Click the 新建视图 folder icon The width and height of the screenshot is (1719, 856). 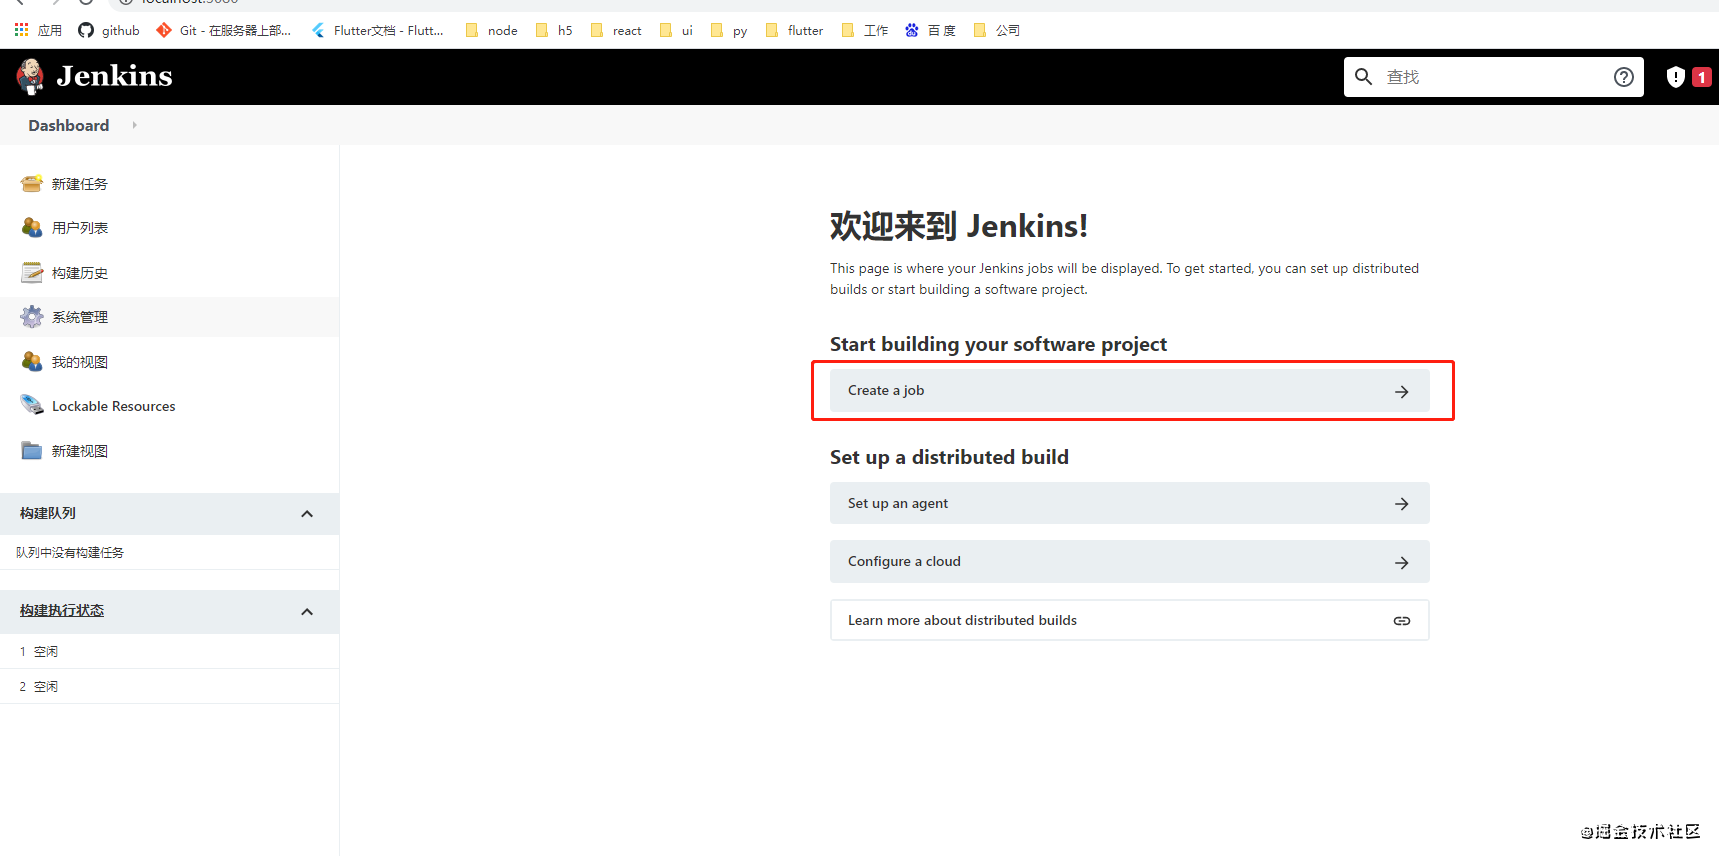32,451
